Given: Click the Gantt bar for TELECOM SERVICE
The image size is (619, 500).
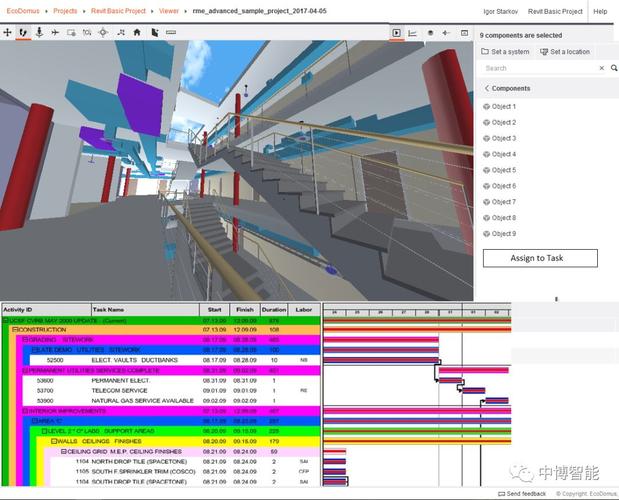Looking at the screenshot, I should [x=473, y=390].
